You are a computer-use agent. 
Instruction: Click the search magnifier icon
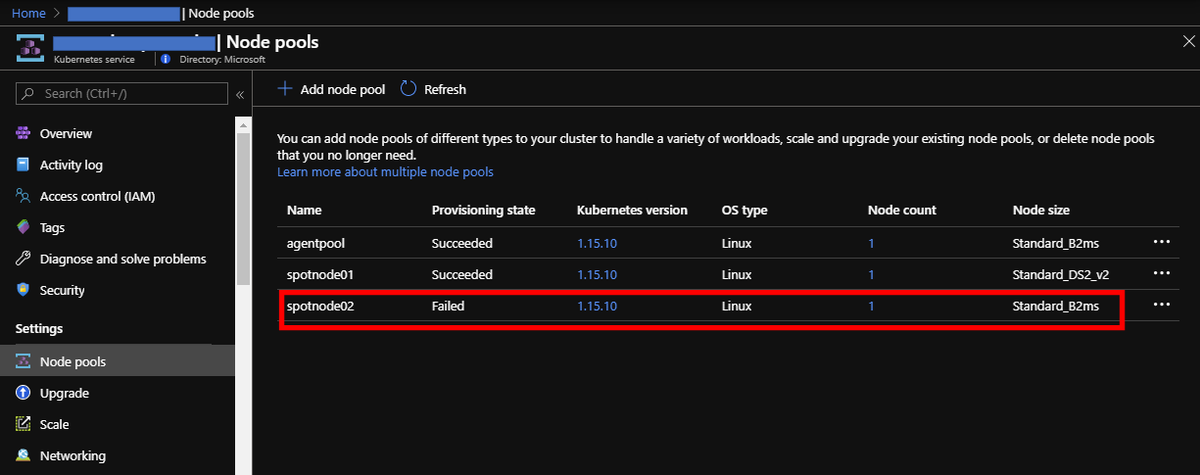(x=30, y=94)
